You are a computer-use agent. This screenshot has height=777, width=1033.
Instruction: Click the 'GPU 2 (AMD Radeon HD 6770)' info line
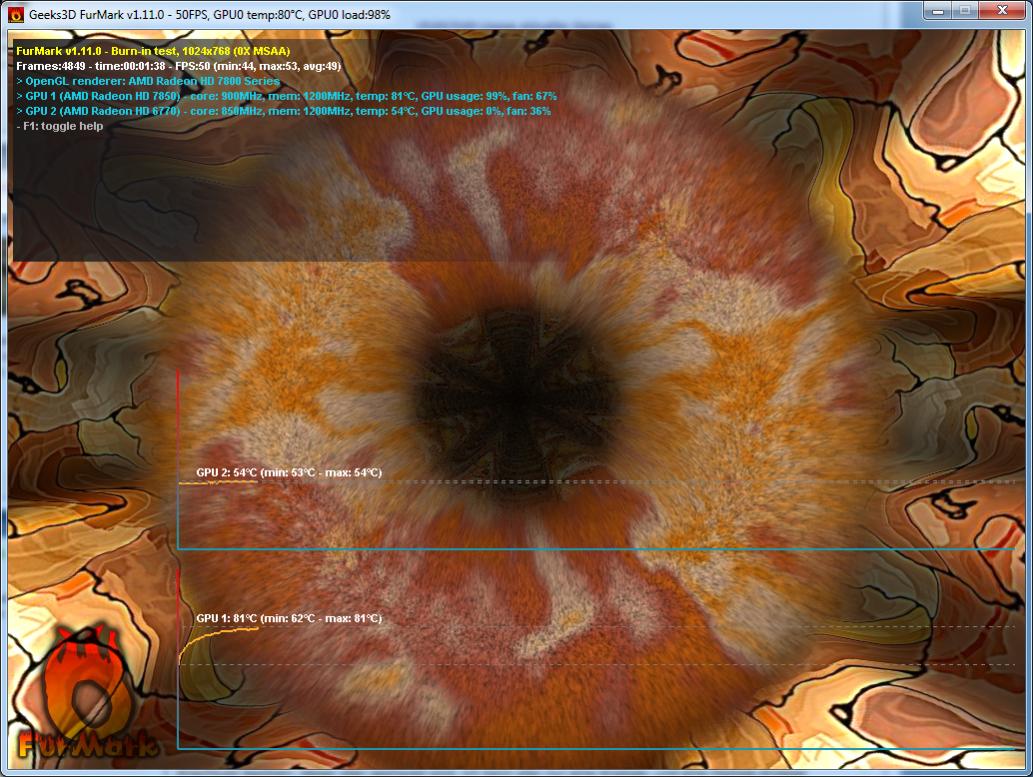[283, 111]
